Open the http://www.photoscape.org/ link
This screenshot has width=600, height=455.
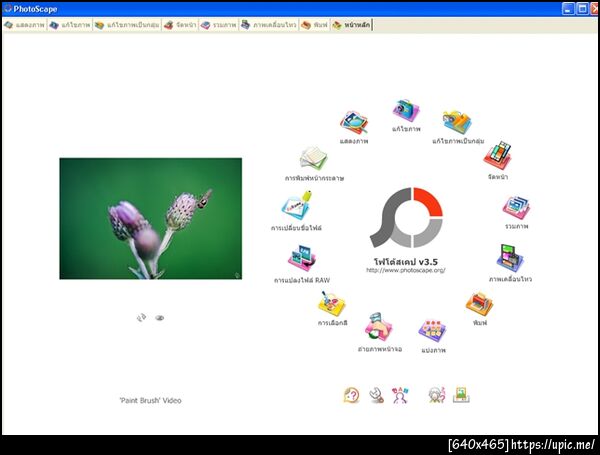point(406,270)
